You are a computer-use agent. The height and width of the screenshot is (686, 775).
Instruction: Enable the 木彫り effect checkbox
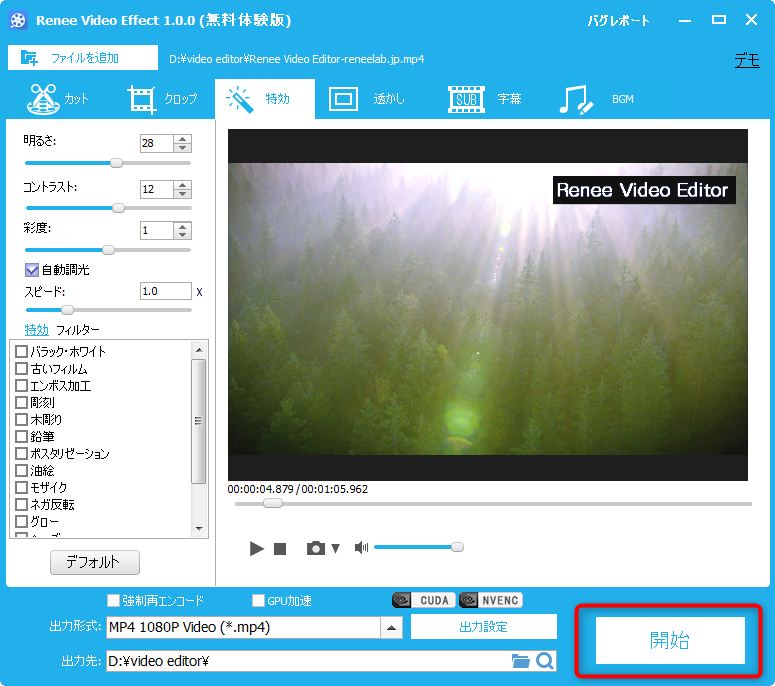(x=21, y=419)
